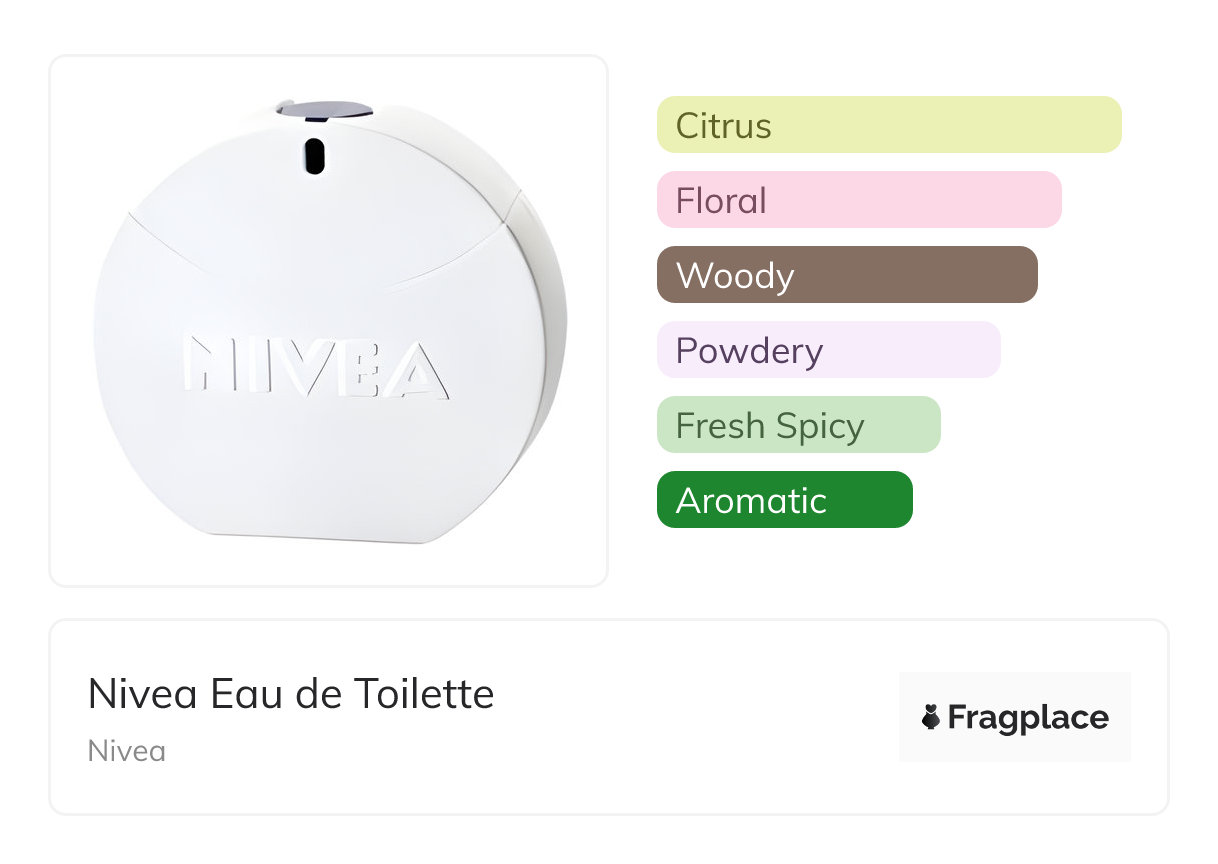Click the embossed NIVEA logo on the bottle
The image size is (1218, 864).
pos(315,367)
